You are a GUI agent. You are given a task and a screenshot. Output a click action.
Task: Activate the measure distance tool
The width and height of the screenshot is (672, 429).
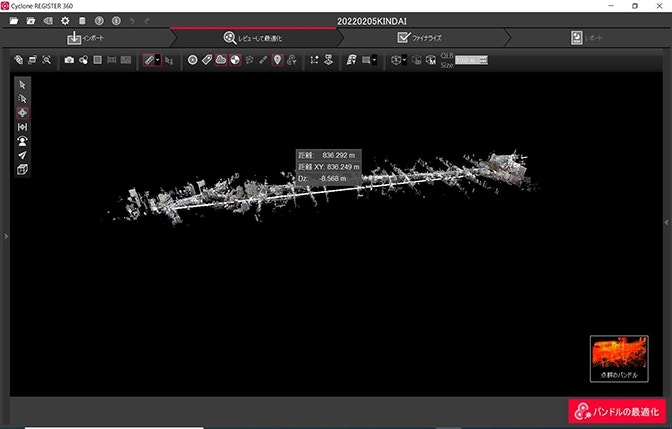tap(23, 127)
